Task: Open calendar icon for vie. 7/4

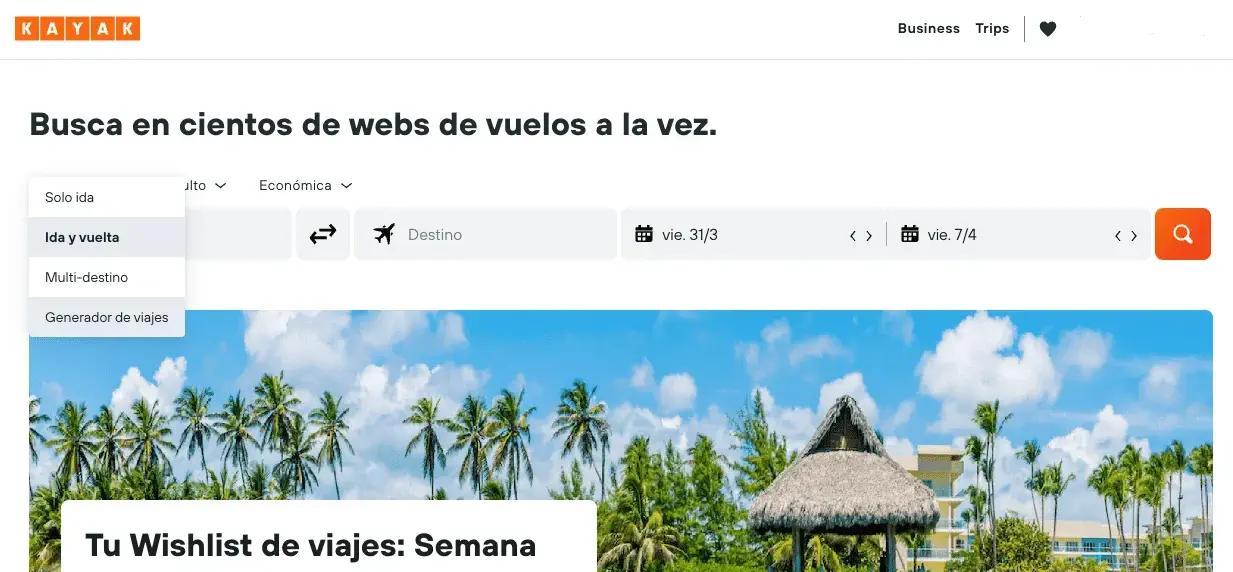Action: tap(910, 234)
